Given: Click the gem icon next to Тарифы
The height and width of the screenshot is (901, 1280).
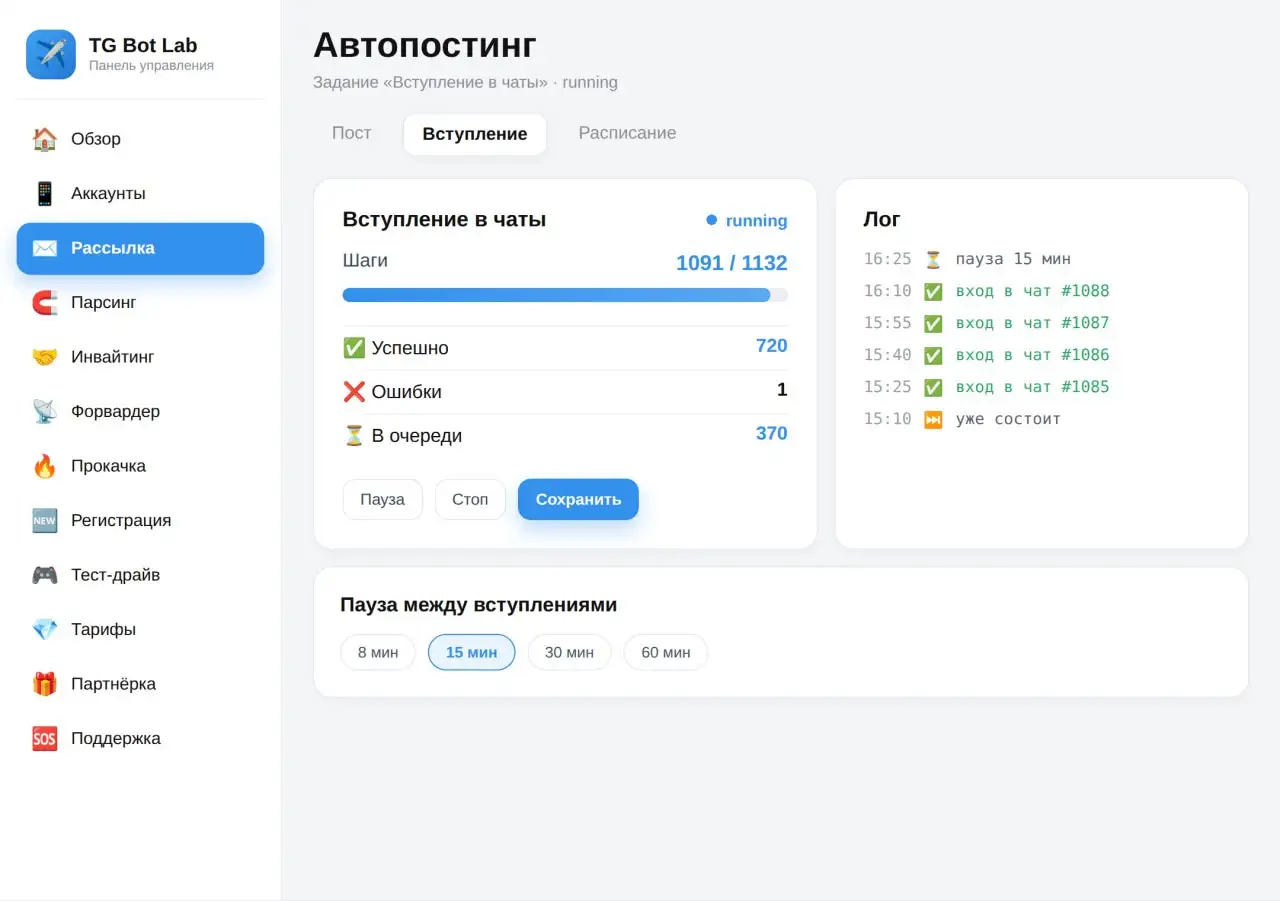Looking at the screenshot, I should coord(44,629).
